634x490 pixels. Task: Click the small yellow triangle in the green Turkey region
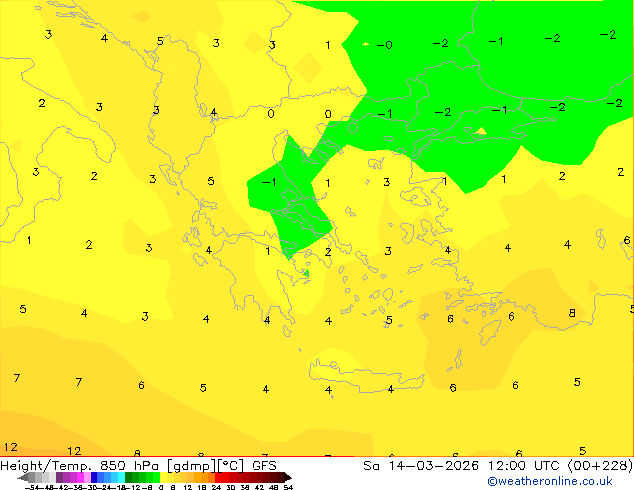[x=481, y=131]
